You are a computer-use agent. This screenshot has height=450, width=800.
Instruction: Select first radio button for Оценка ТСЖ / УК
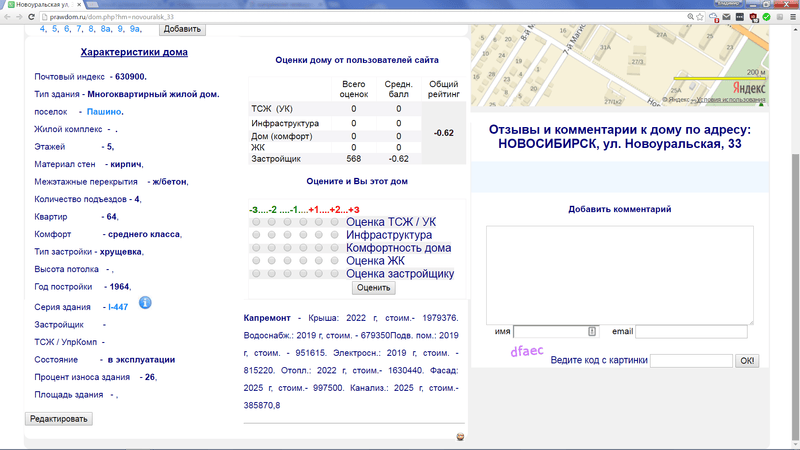click(256, 222)
